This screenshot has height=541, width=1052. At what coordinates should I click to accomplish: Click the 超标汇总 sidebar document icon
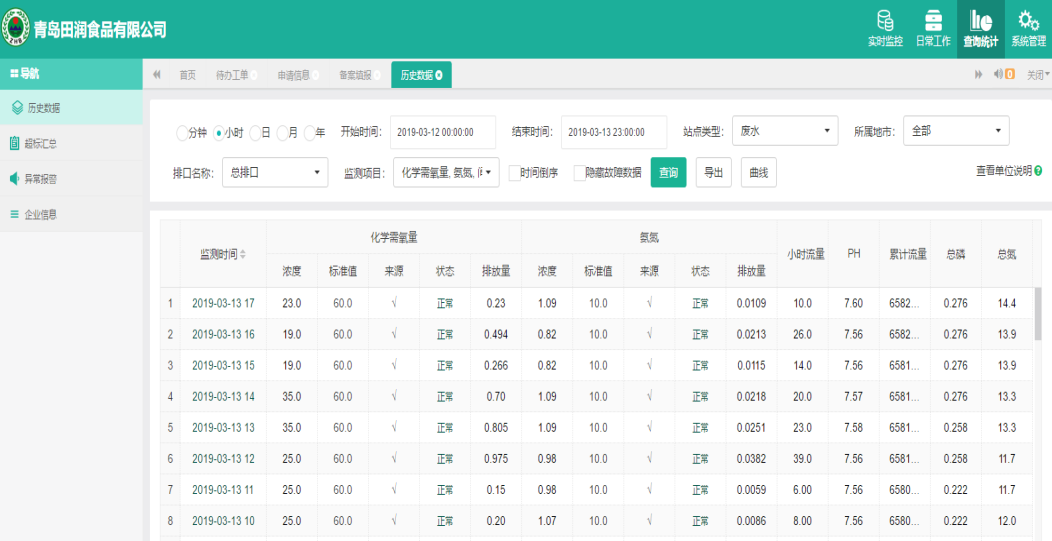[x=15, y=143]
